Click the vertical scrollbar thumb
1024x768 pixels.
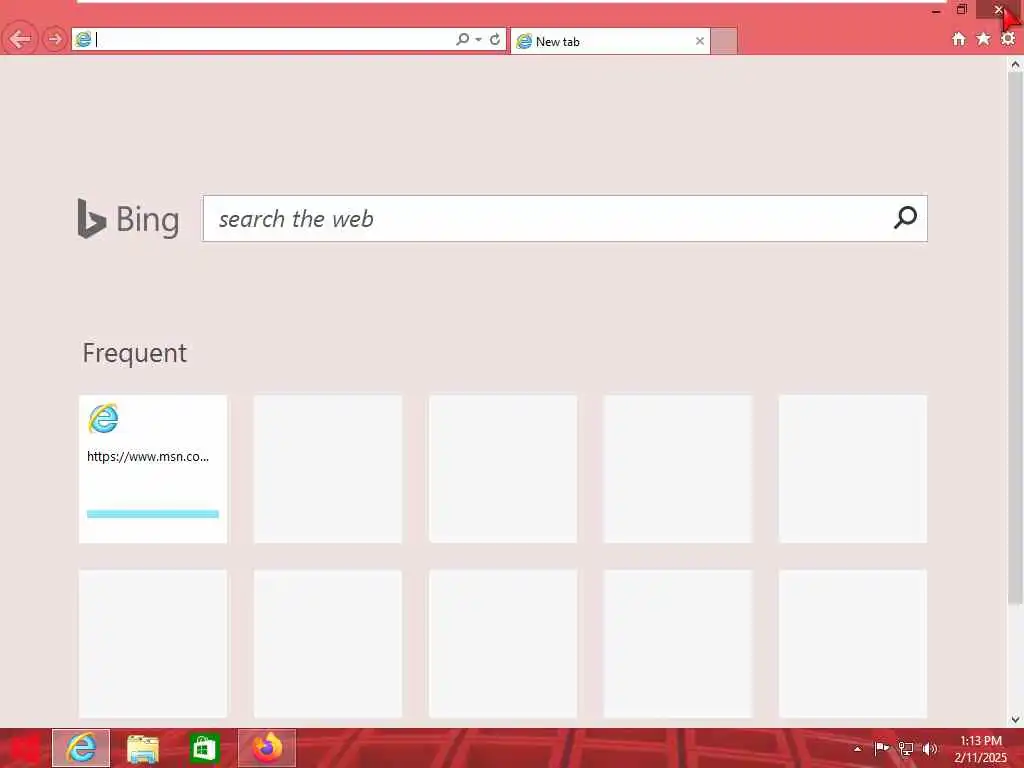click(1015, 338)
